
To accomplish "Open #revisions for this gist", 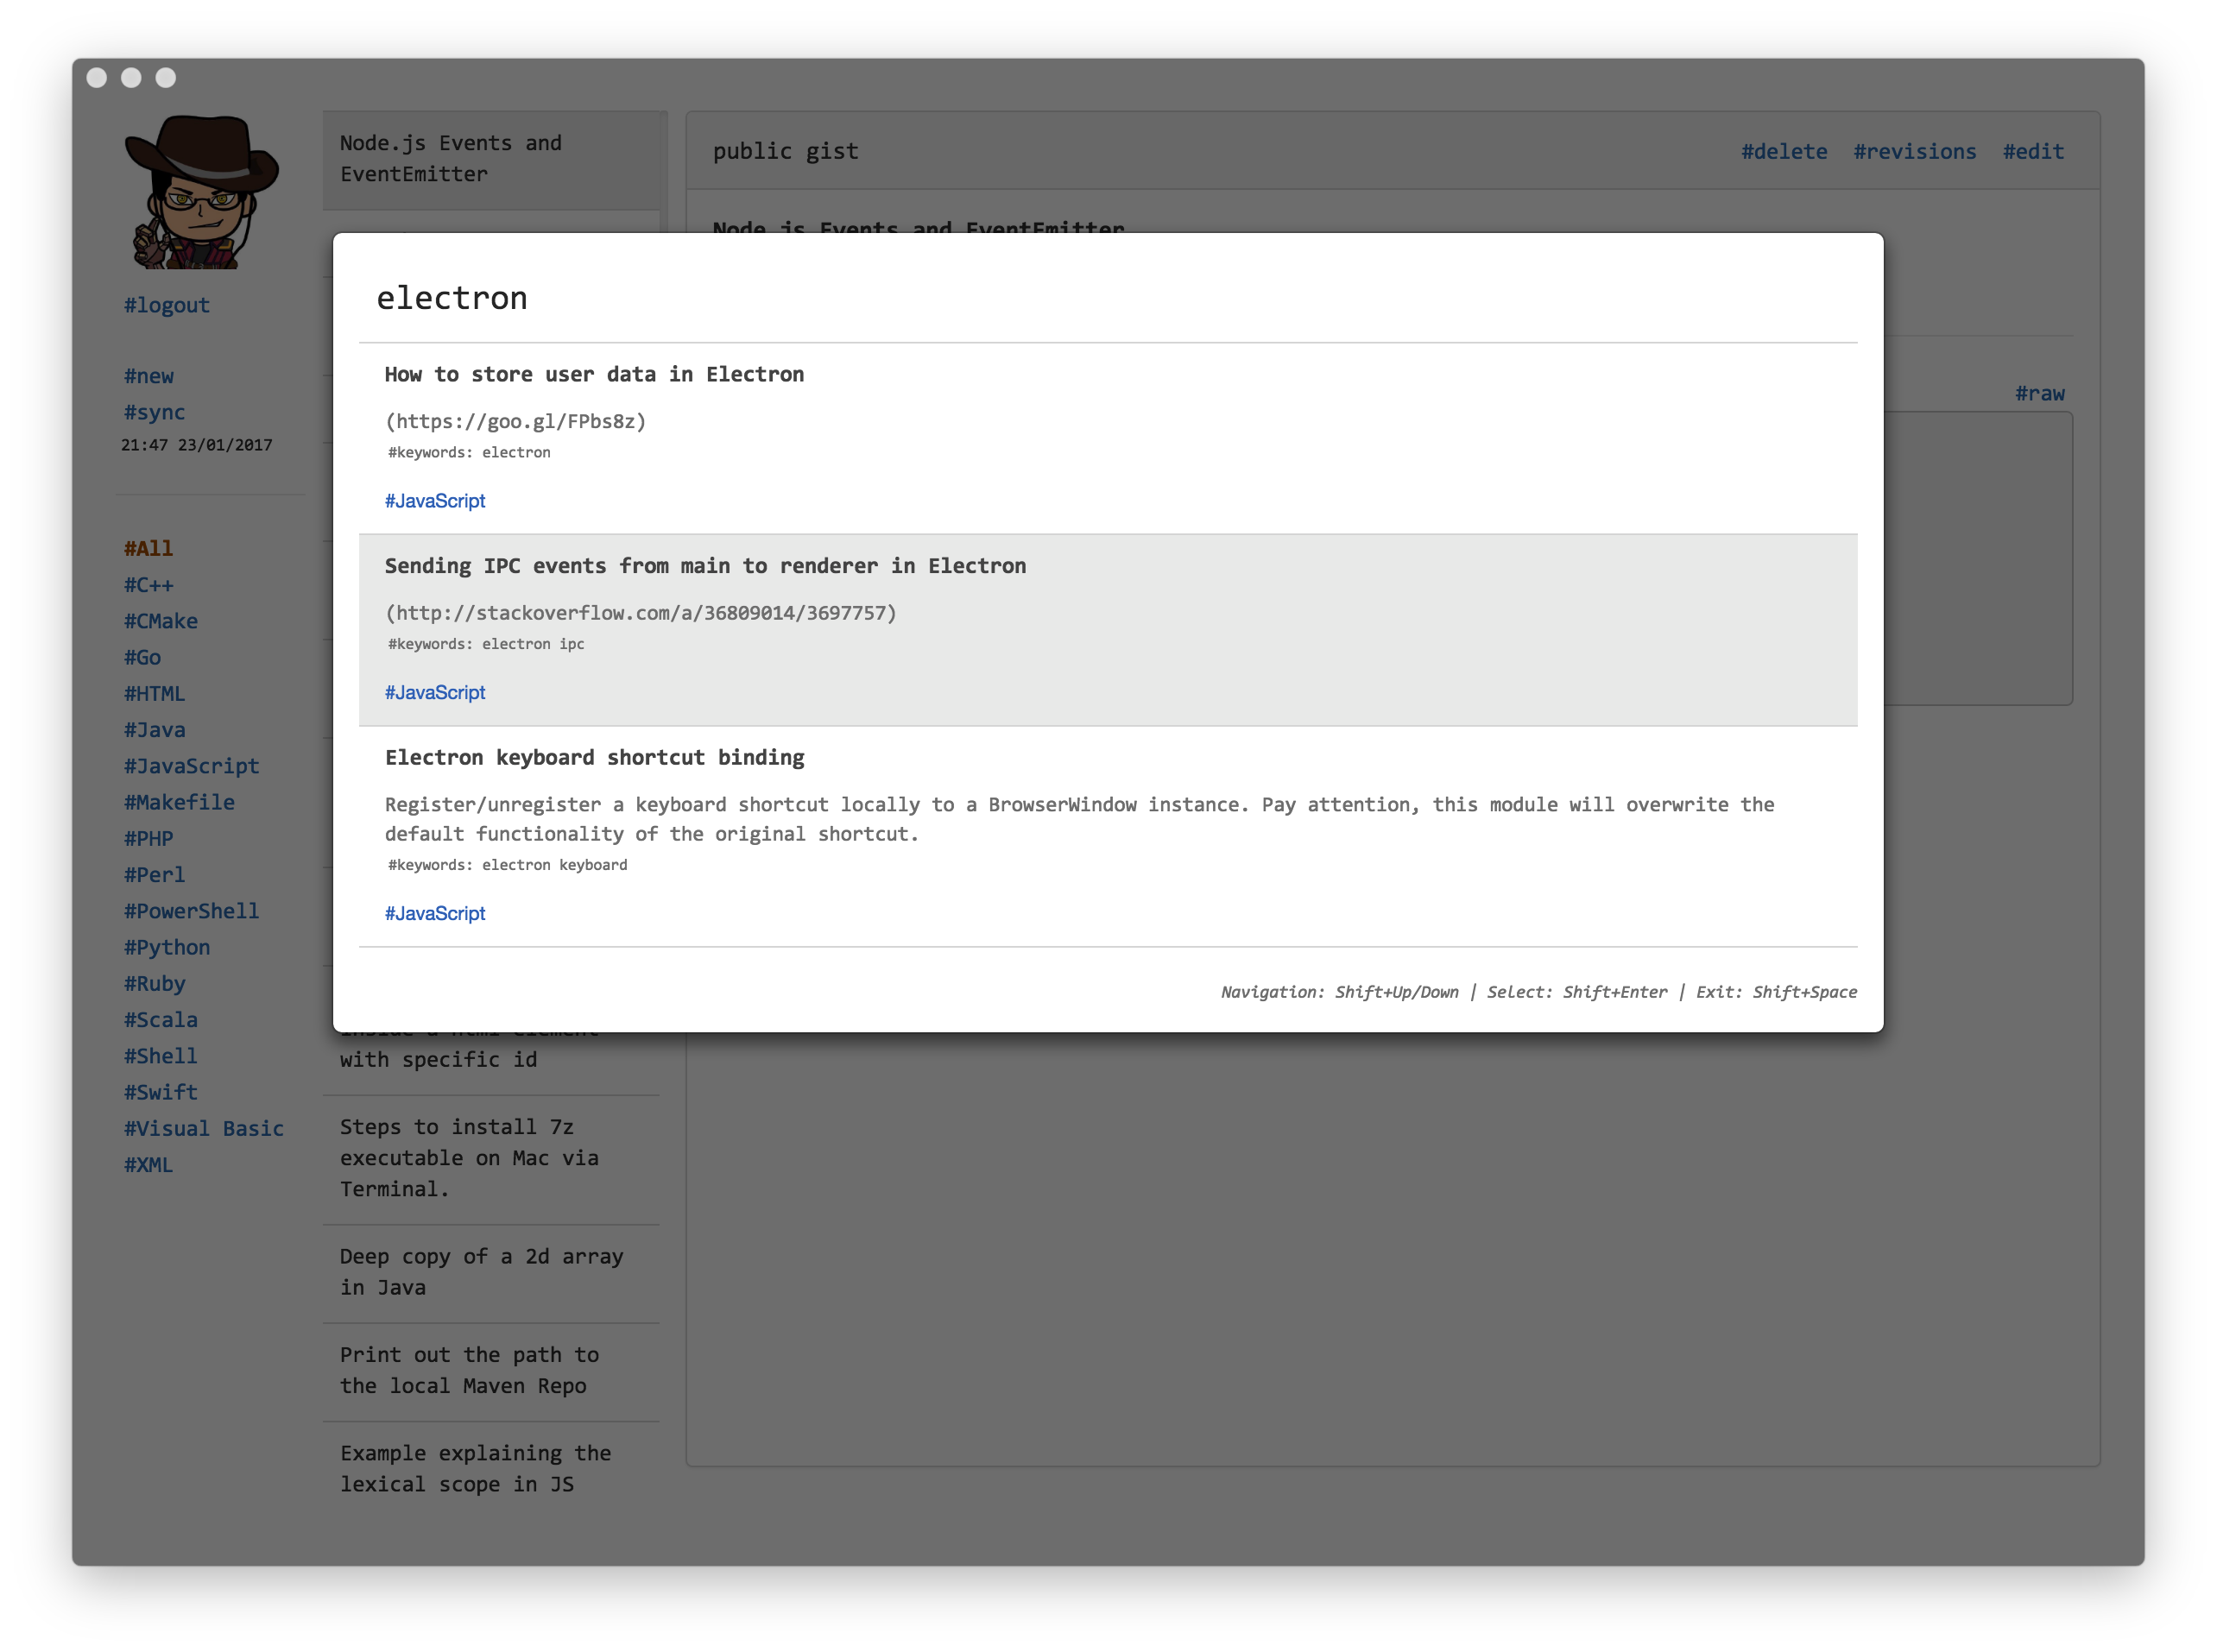I will coord(1914,152).
